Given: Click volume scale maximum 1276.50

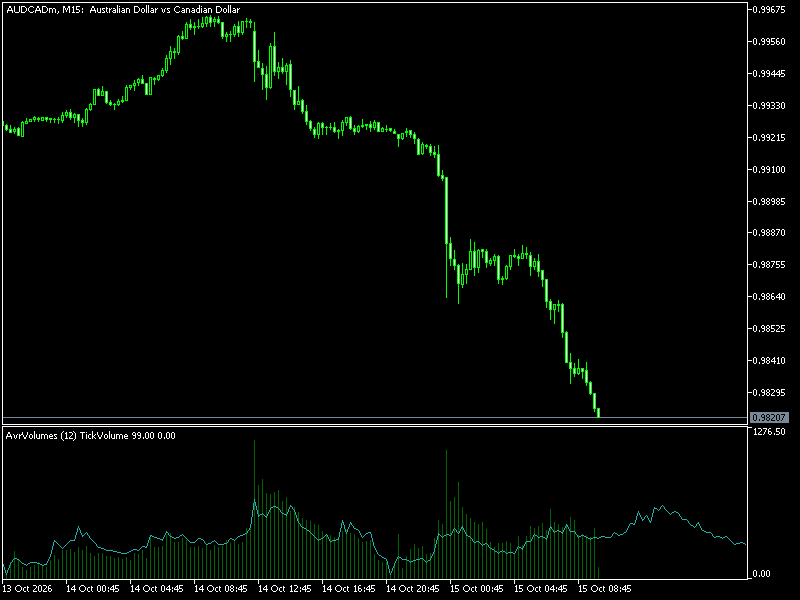Looking at the screenshot, I should pyautogui.click(x=769, y=432).
